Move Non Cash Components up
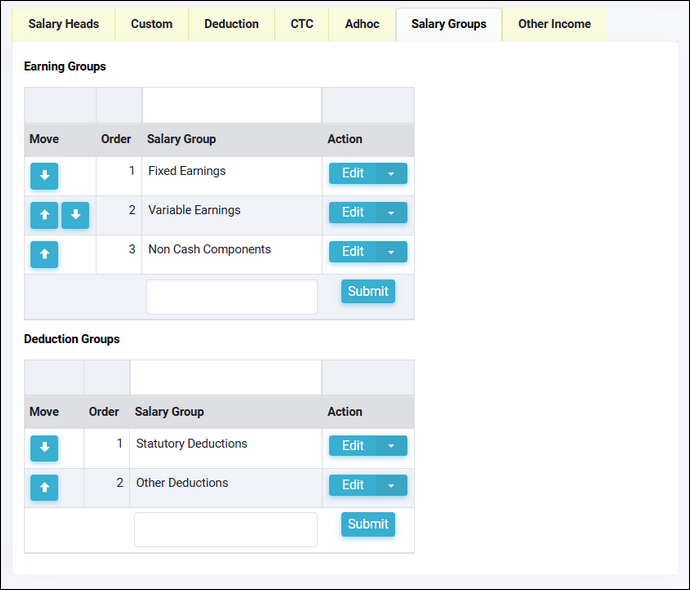Viewport: 690px width, 590px height. point(44,255)
